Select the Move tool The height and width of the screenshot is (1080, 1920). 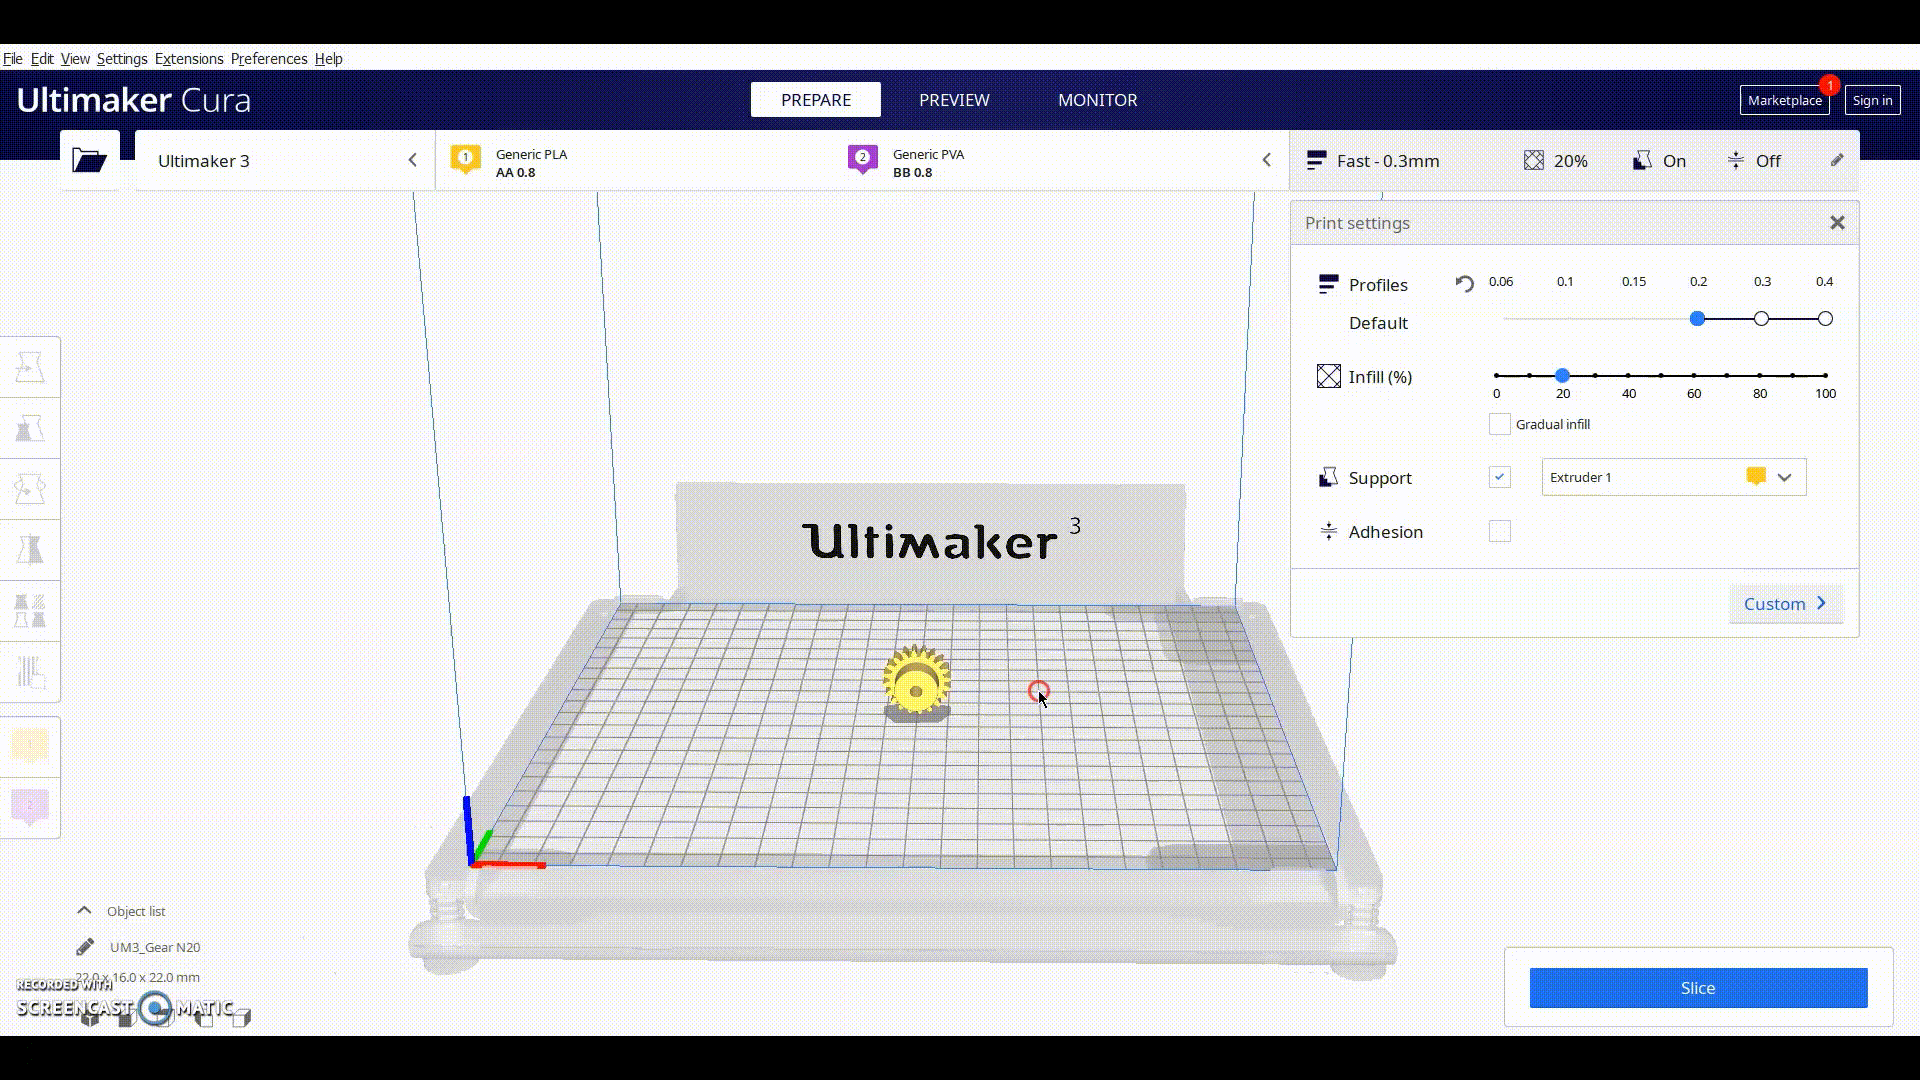pyautogui.click(x=30, y=368)
